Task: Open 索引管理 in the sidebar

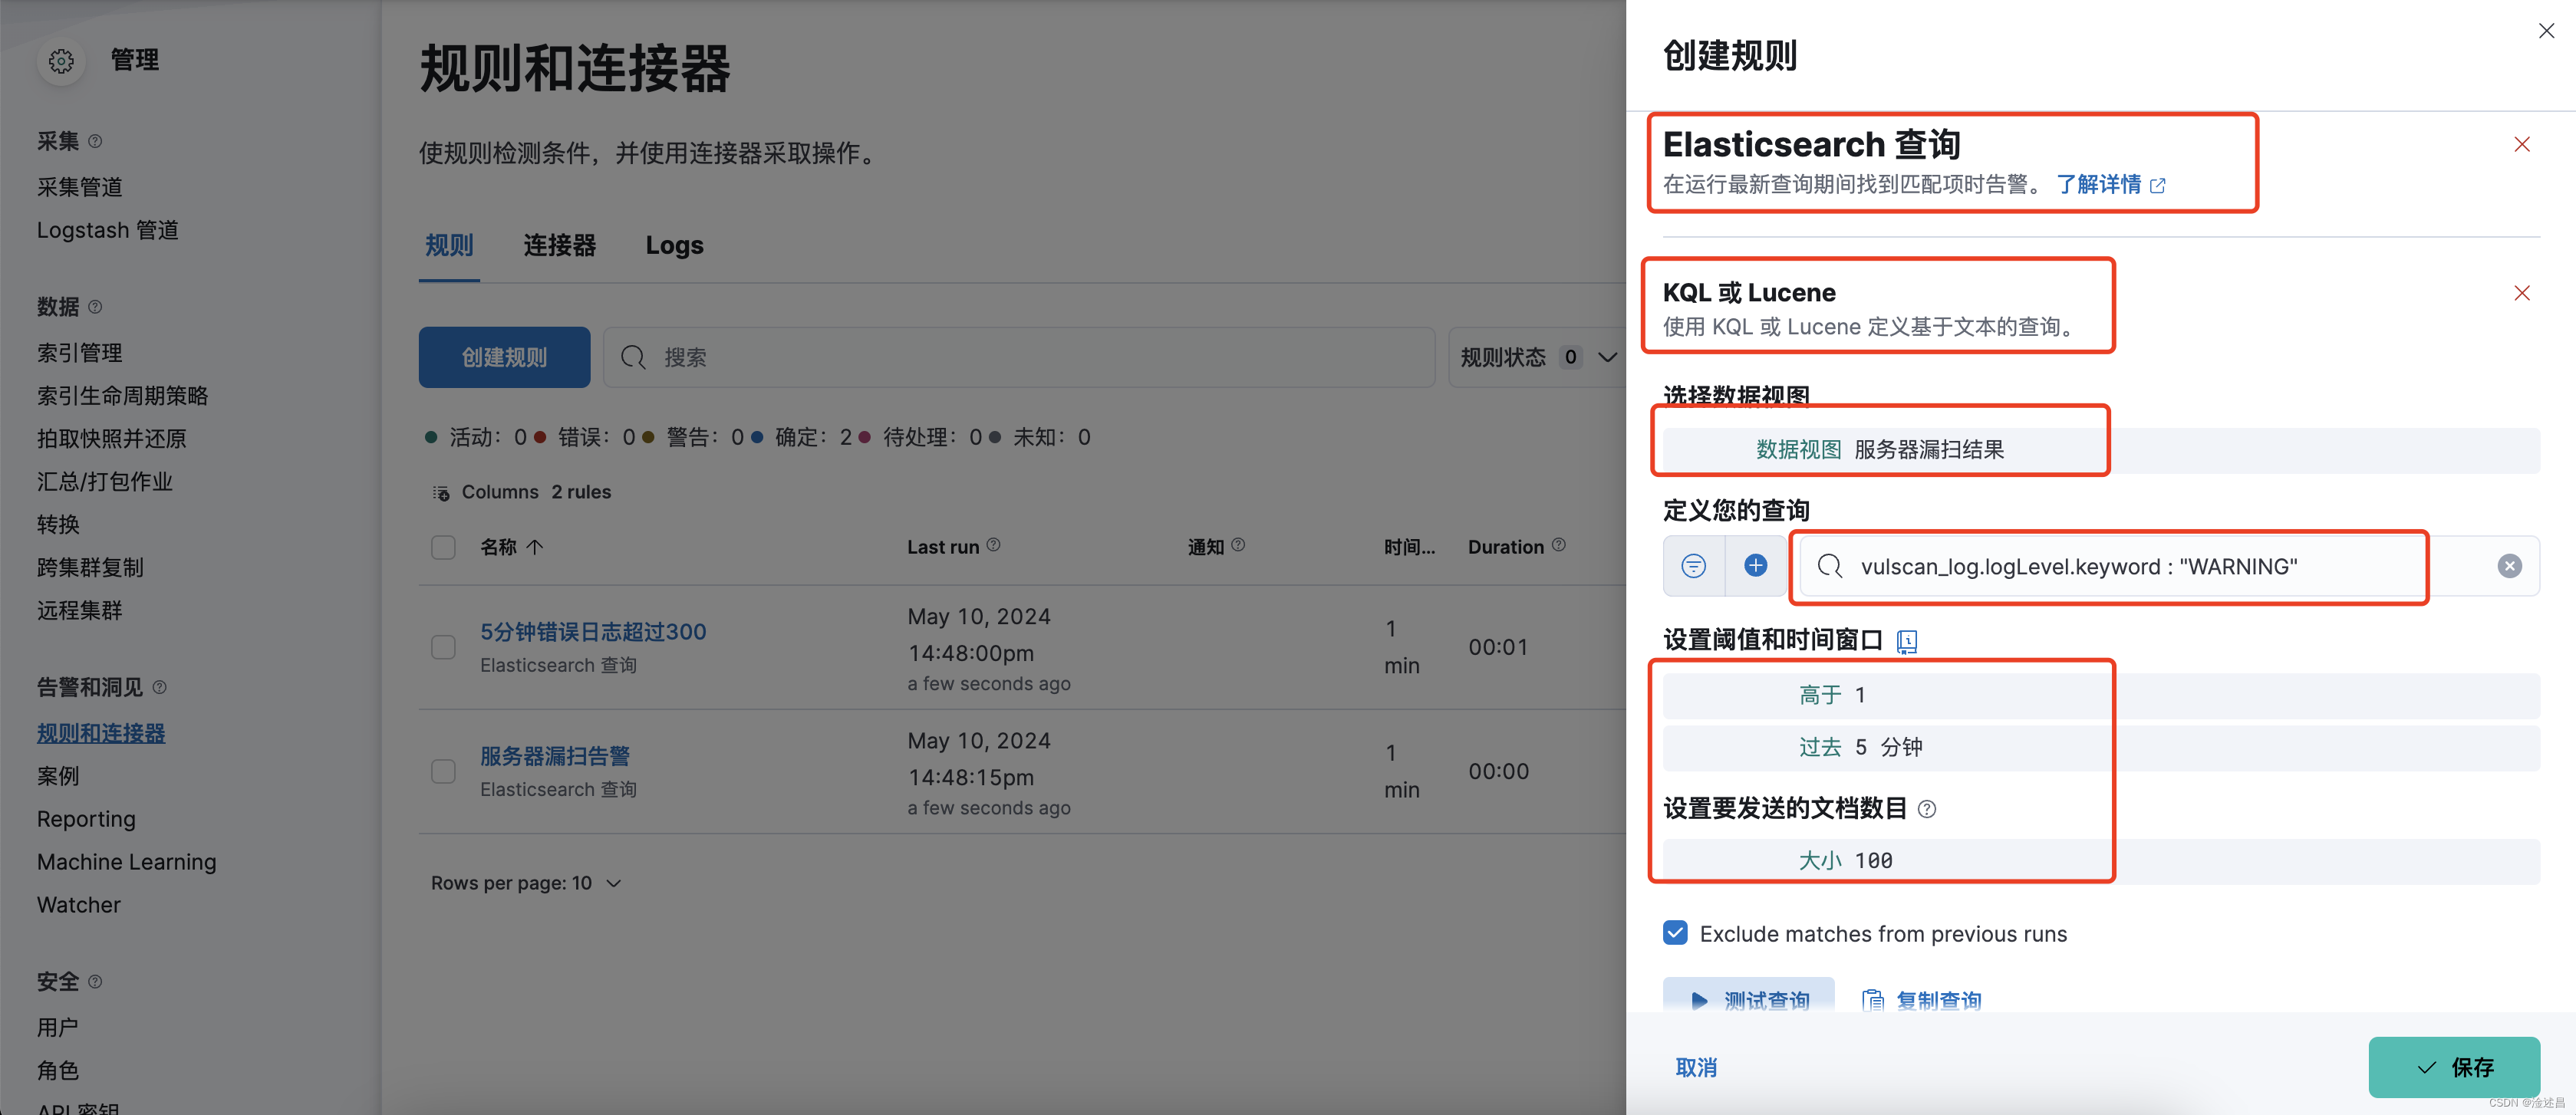Action: coord(80,353)
